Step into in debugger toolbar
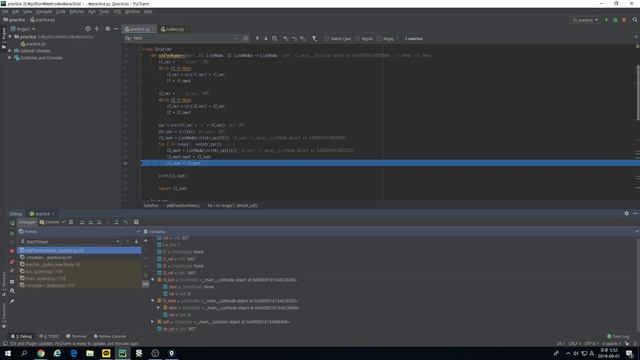Image resolution: width=640 pixels, height=360 pixels. coord(90,222)
